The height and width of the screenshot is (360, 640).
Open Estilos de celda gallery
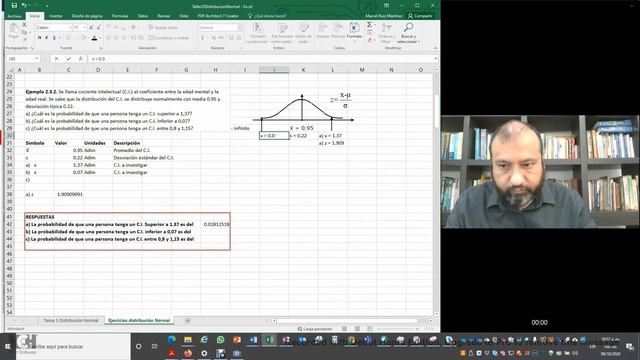tap(303, 33)
